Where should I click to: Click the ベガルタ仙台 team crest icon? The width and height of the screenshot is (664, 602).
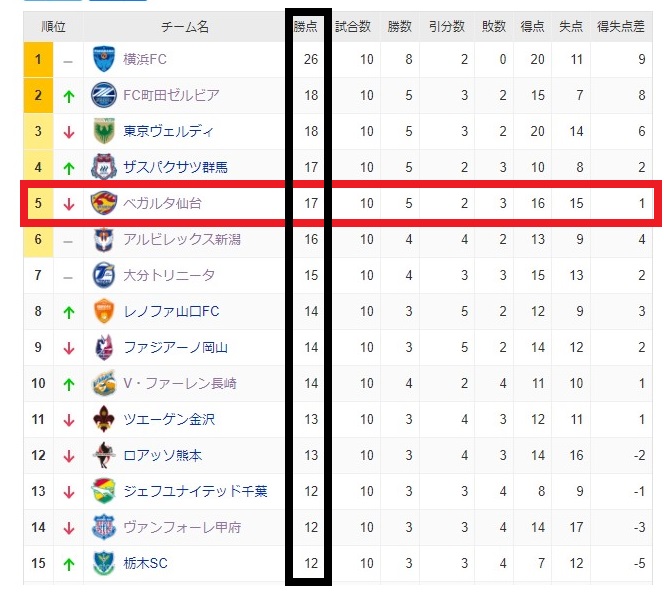pos(104,204)
